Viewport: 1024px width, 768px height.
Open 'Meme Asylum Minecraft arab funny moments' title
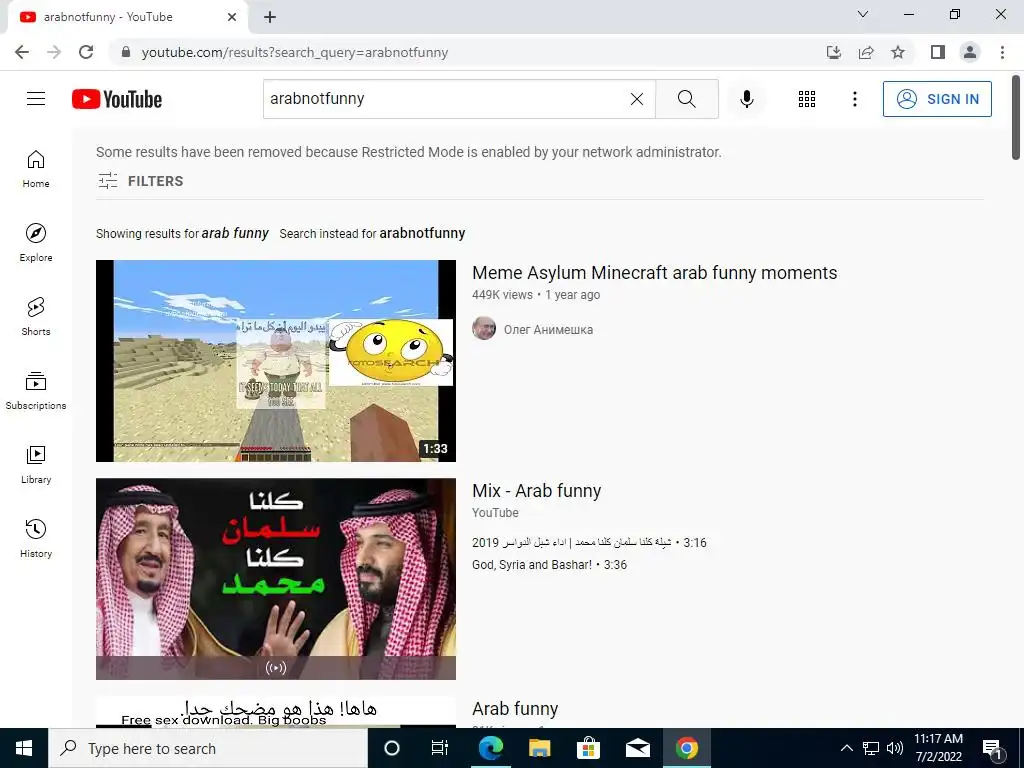coord(654,272)
